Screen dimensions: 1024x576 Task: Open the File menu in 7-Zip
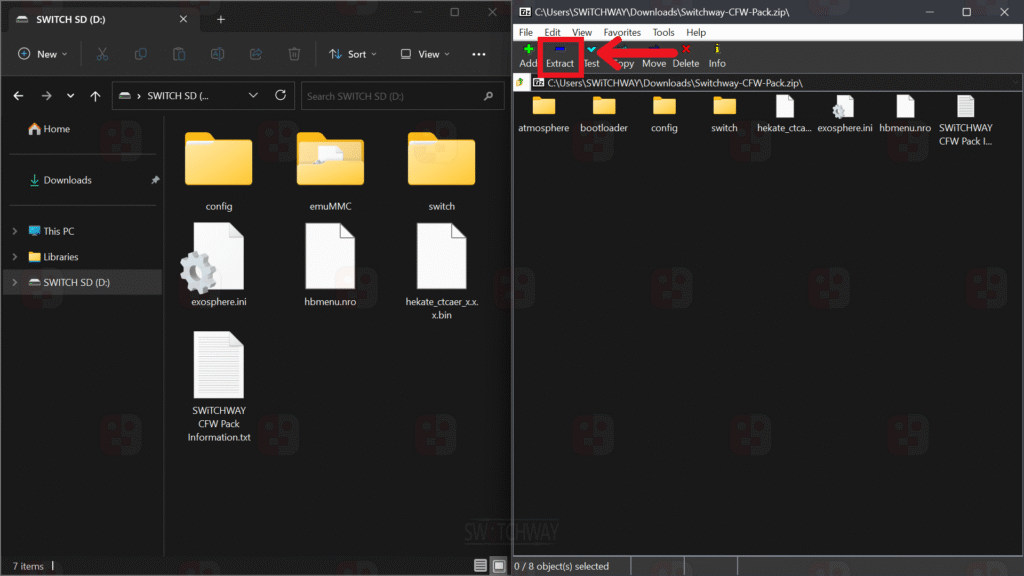526,32
